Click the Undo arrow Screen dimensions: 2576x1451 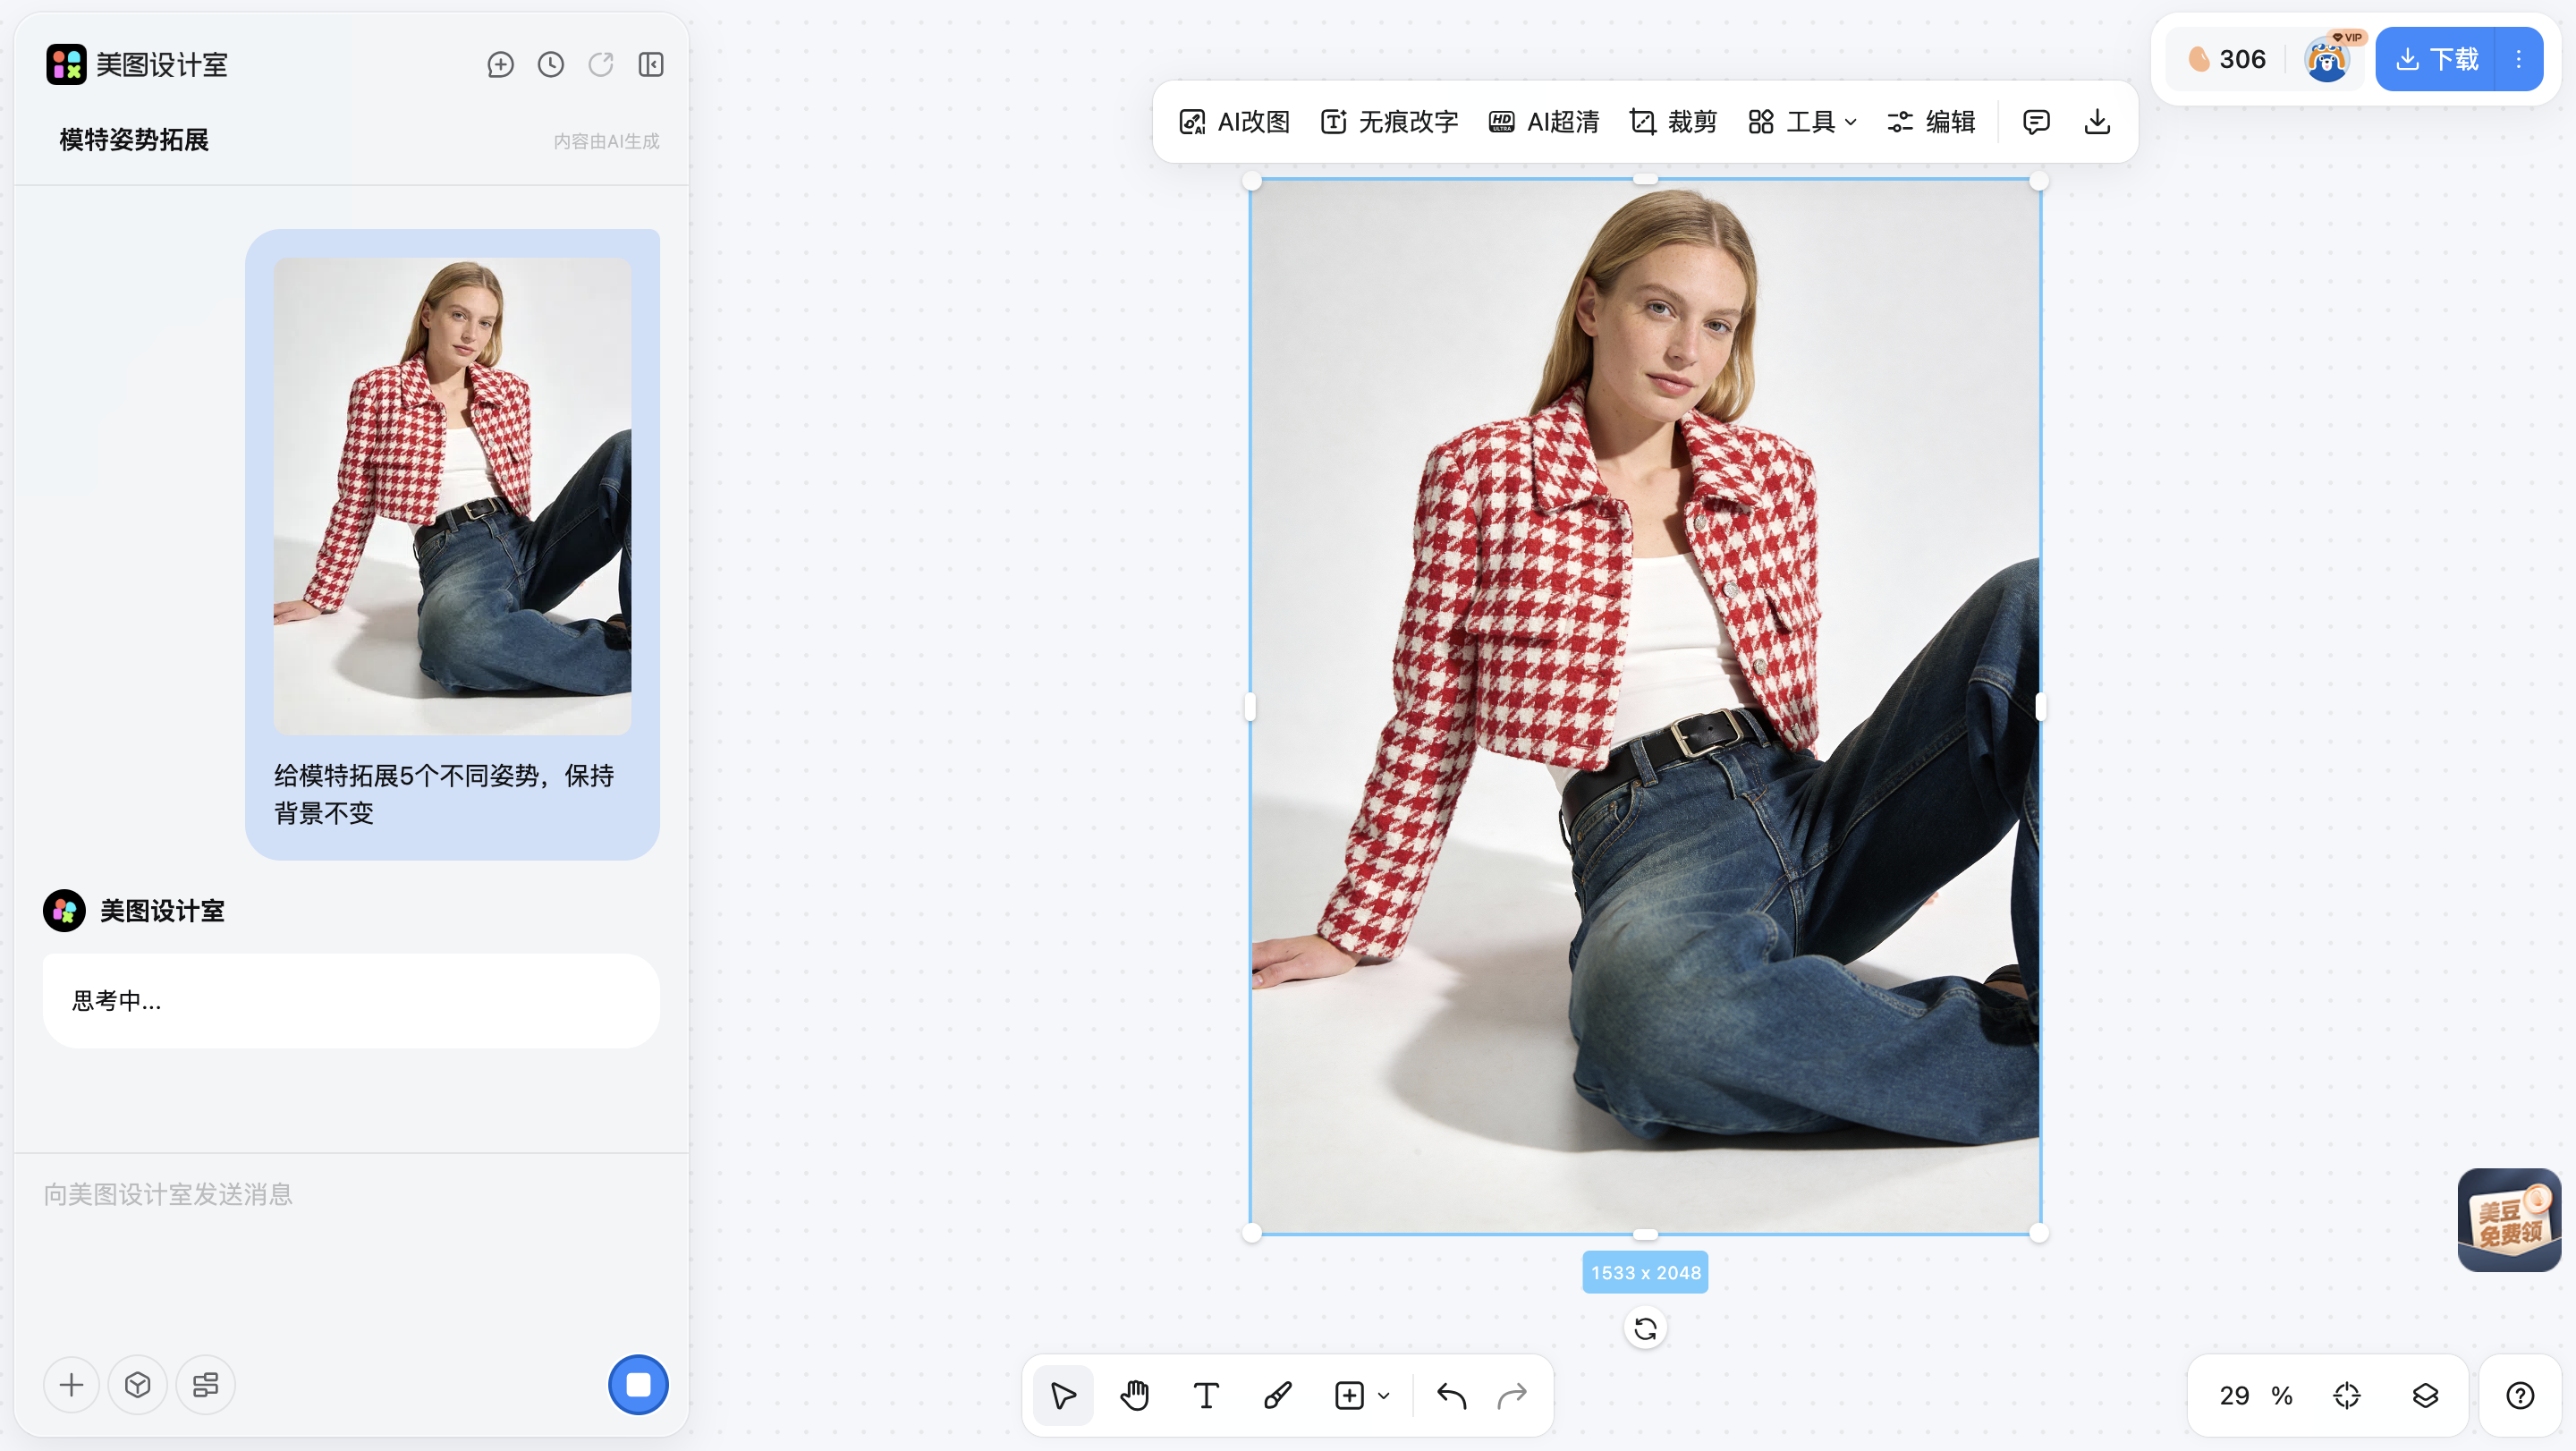pos(1451,1395)
